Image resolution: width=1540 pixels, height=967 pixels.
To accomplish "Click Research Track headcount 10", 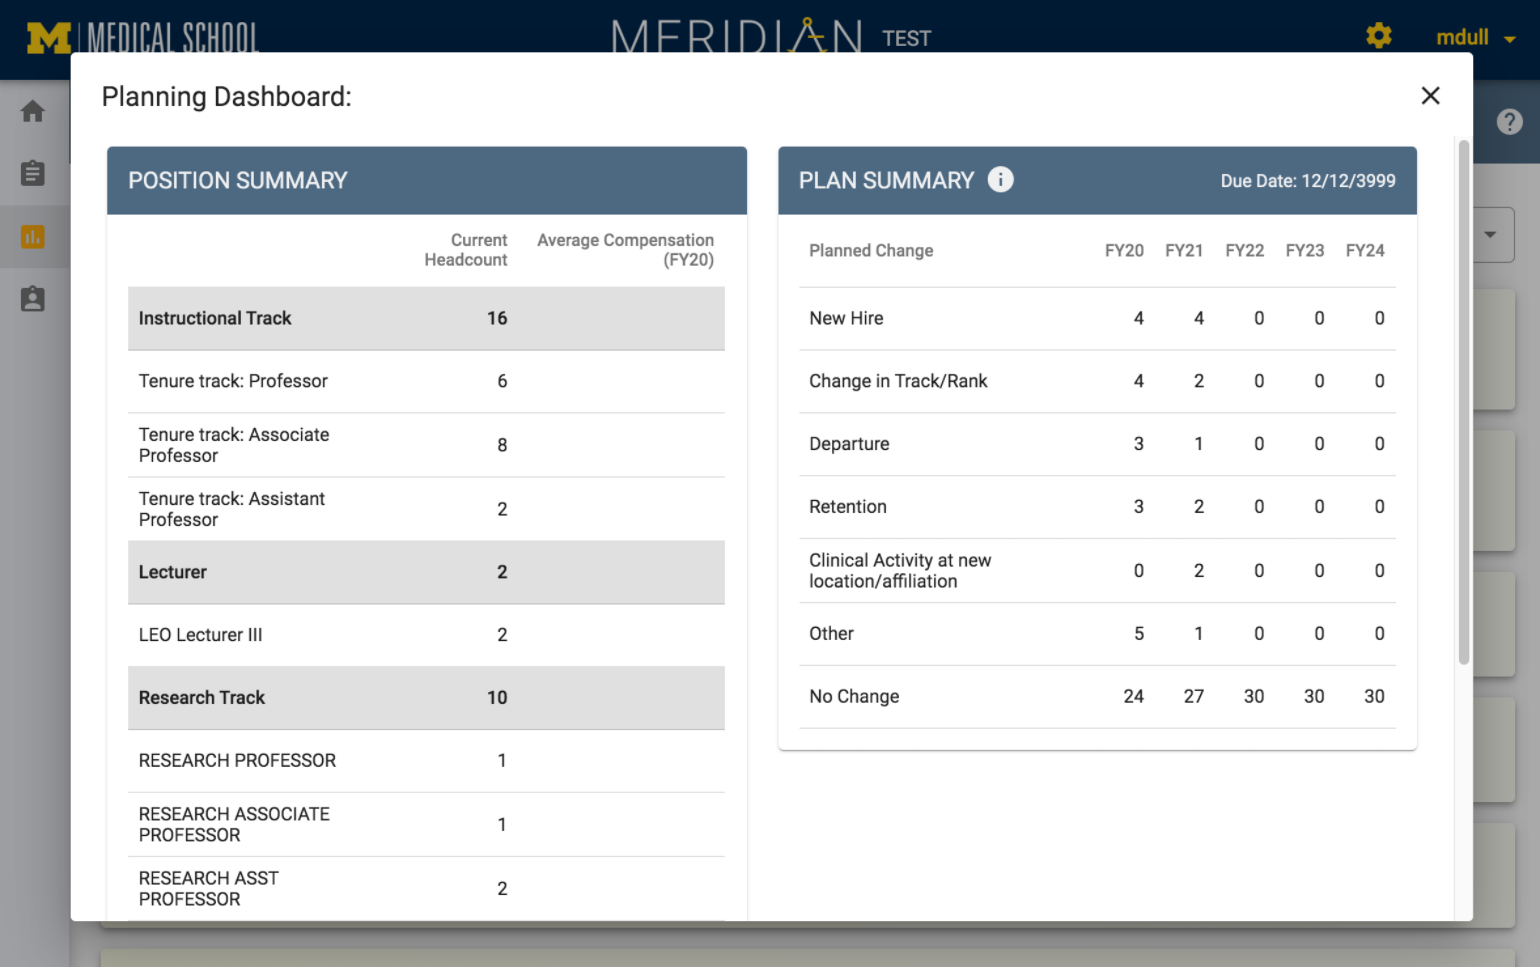I will pyautogui.click(x=497, y=698).
